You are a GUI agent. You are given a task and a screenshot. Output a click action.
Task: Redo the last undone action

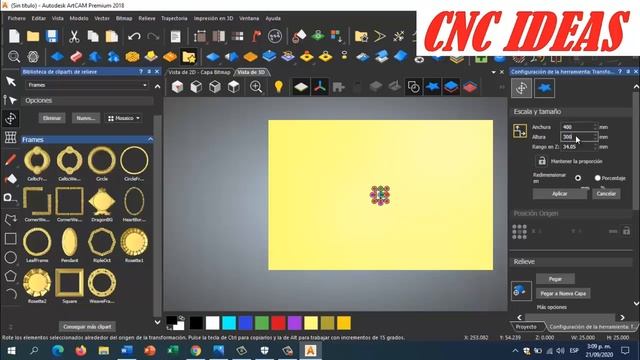pos(153,36)
